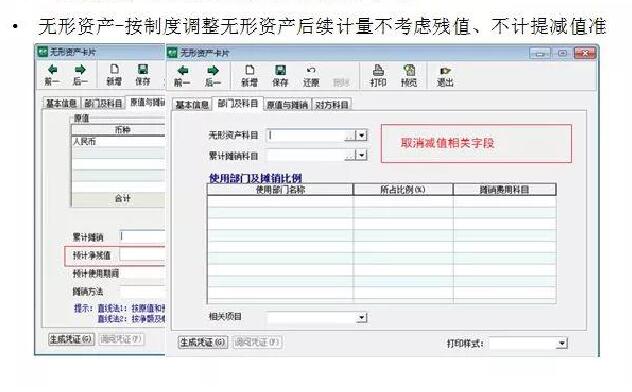Click 累计摊销 input field in back window
Screen dimensions: 632x392
point(143,237)
